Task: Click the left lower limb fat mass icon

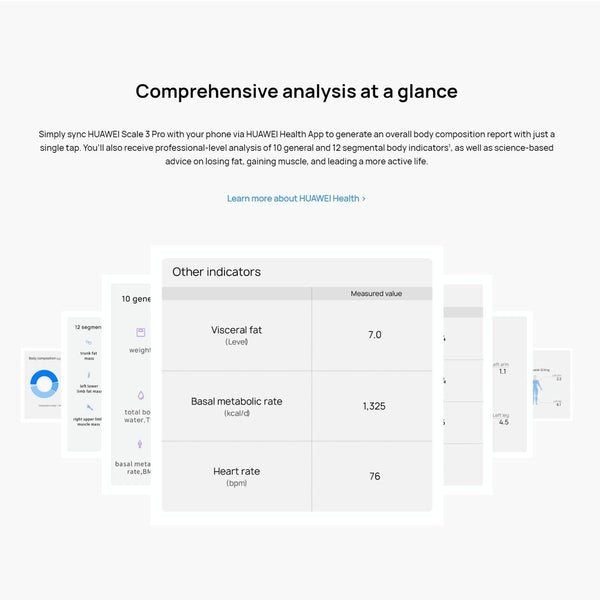Action: tap(88, 375)
